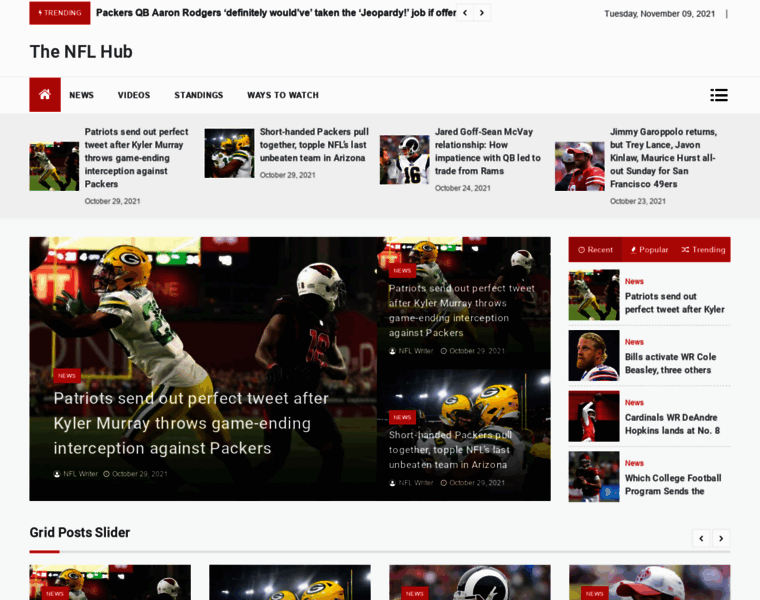760x600 pixels.
Task: Open top-strip Short-handed Packers article
Action: click(x=314, y=145)
